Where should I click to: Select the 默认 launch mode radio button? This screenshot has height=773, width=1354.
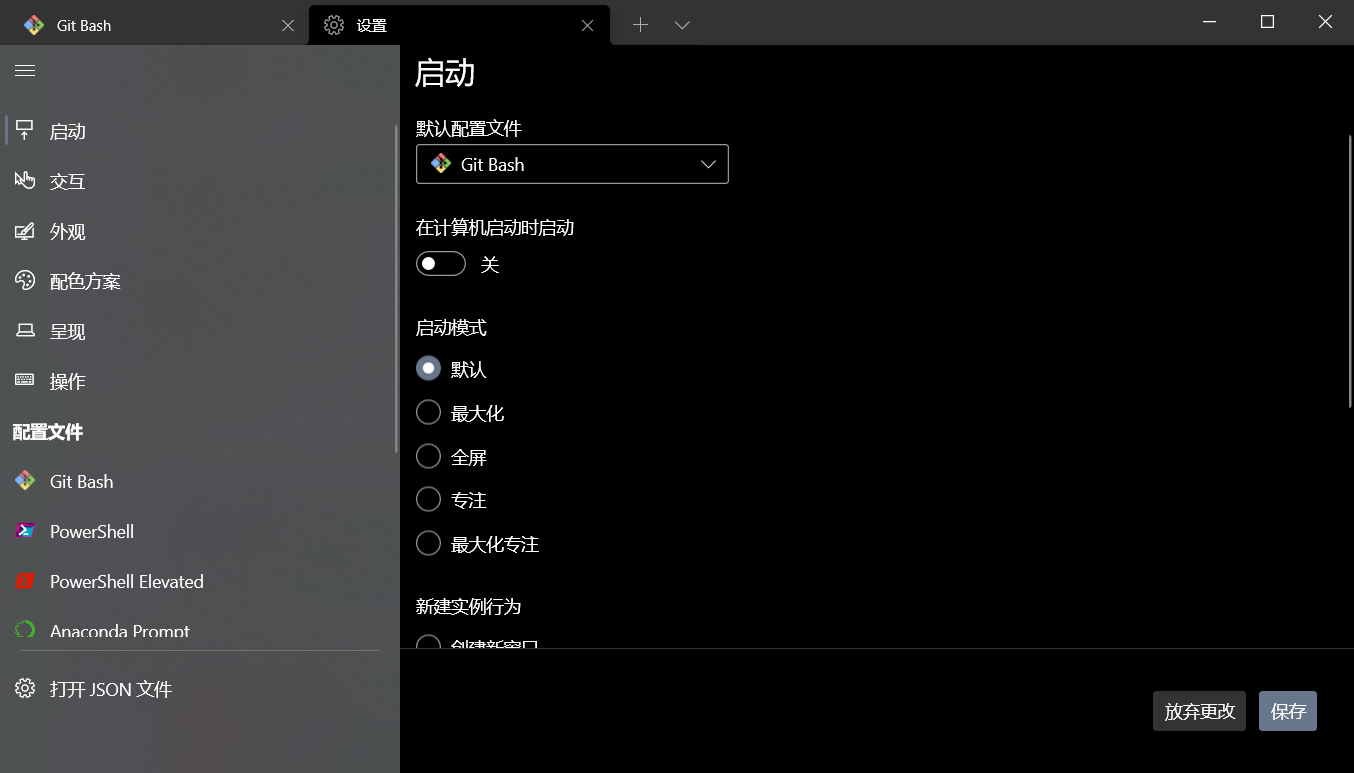[x=428, y=369]
